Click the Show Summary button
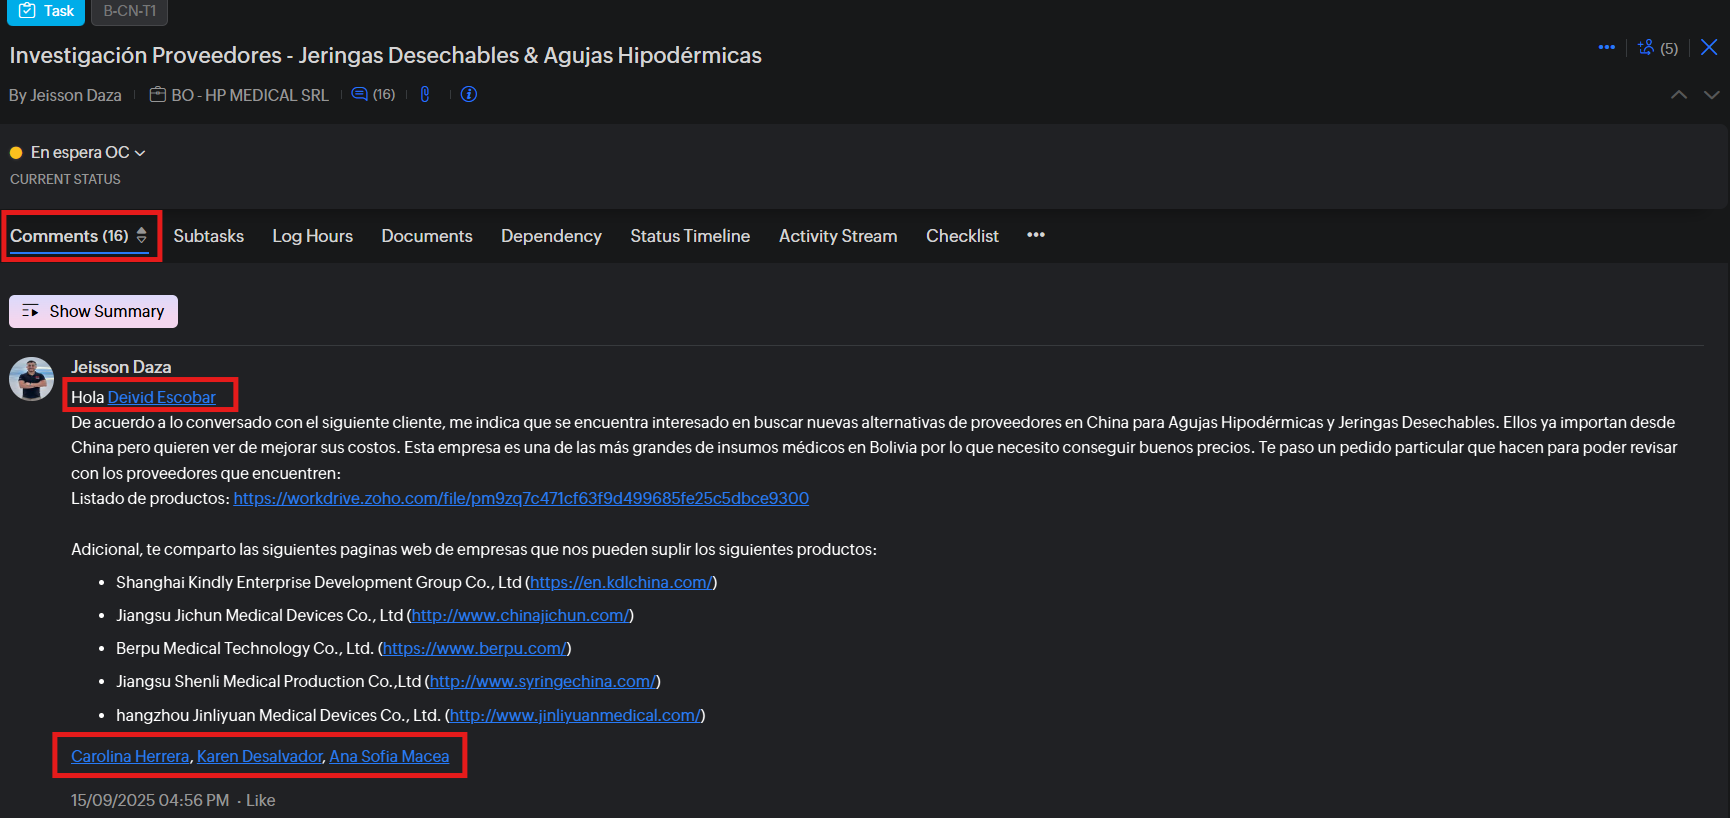Viewport: 1730px width, 818px height. click(93, 311)
